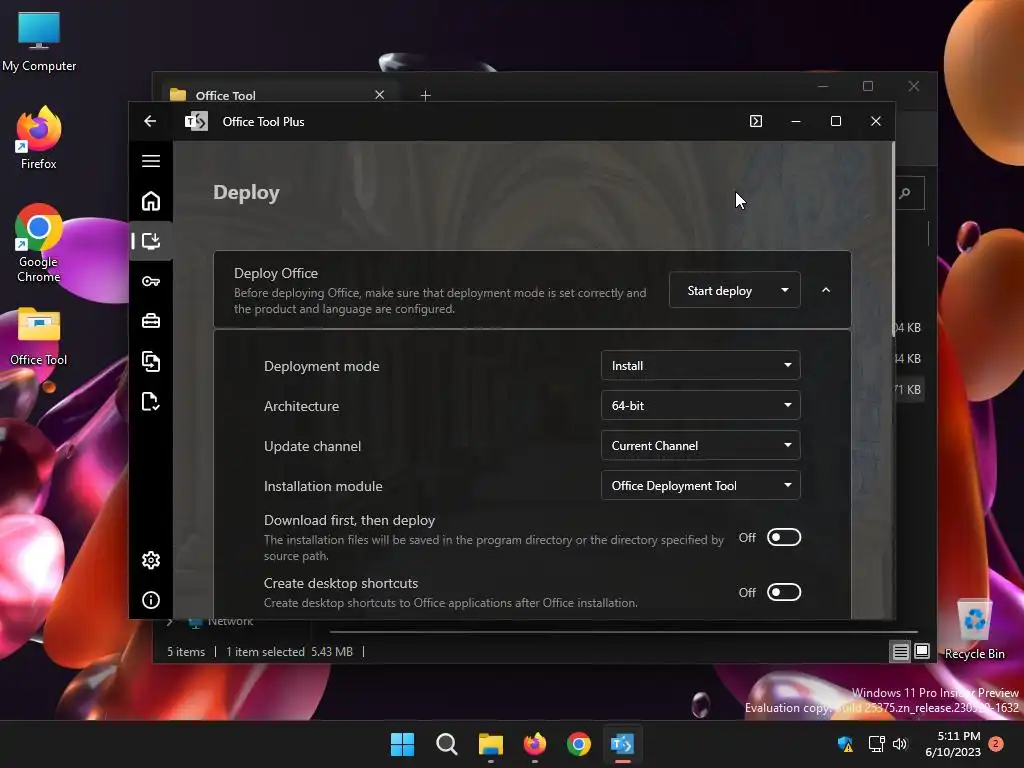This screenshot has height=768, width=1024.
Task: Toggle Download first, then deploy switch
Action: pos(784,537)
